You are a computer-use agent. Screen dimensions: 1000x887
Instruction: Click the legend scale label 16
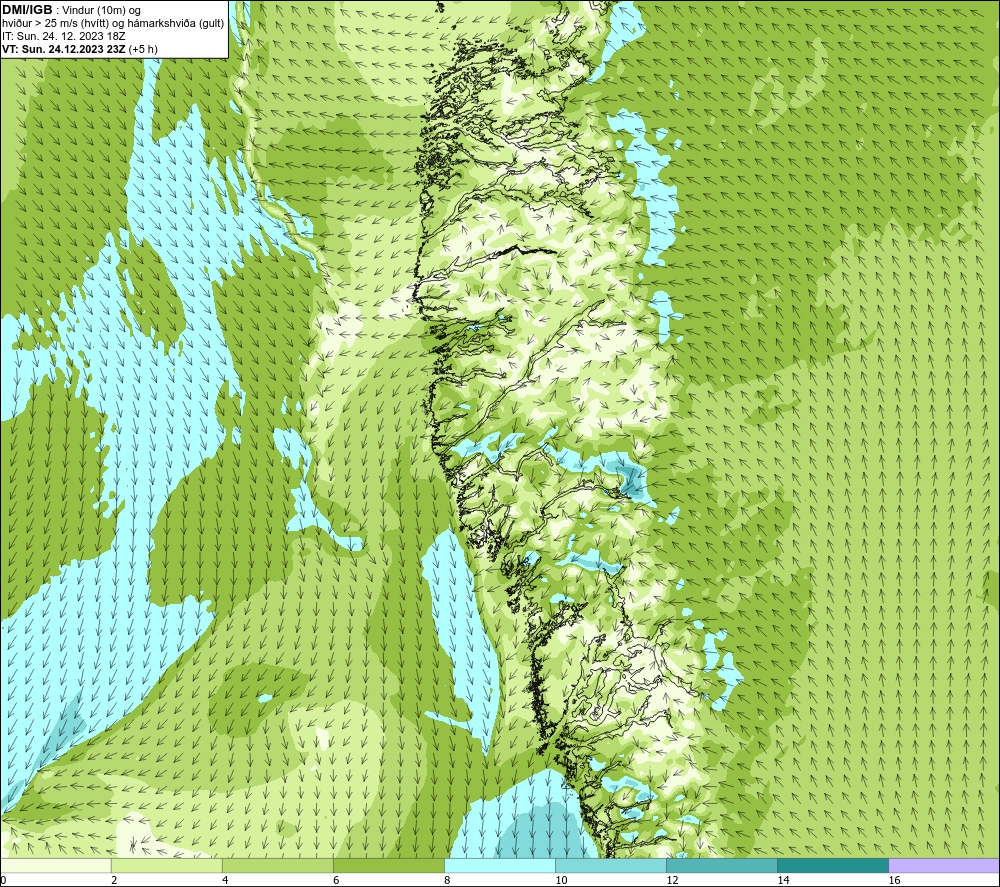894,881
